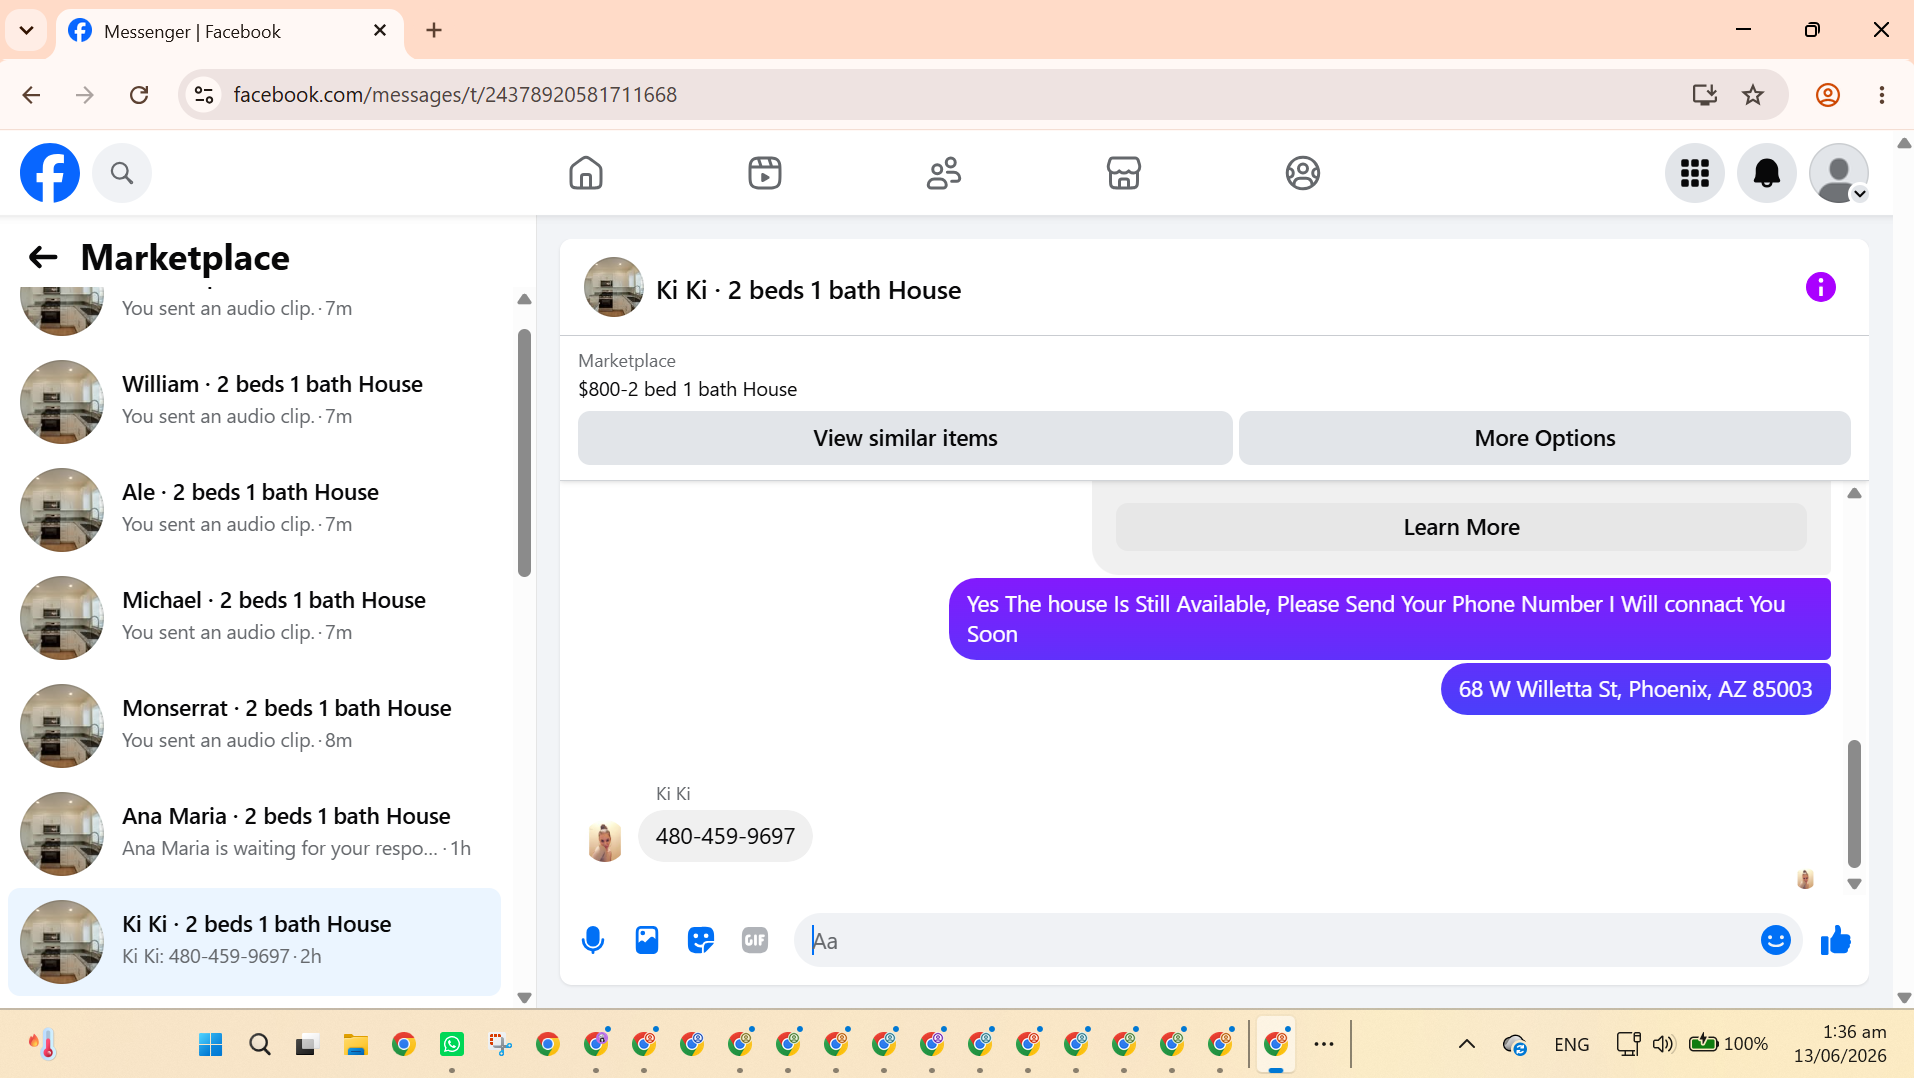
Task: Open WhatsApp from the taskbar
Action: click(452, 1044)
